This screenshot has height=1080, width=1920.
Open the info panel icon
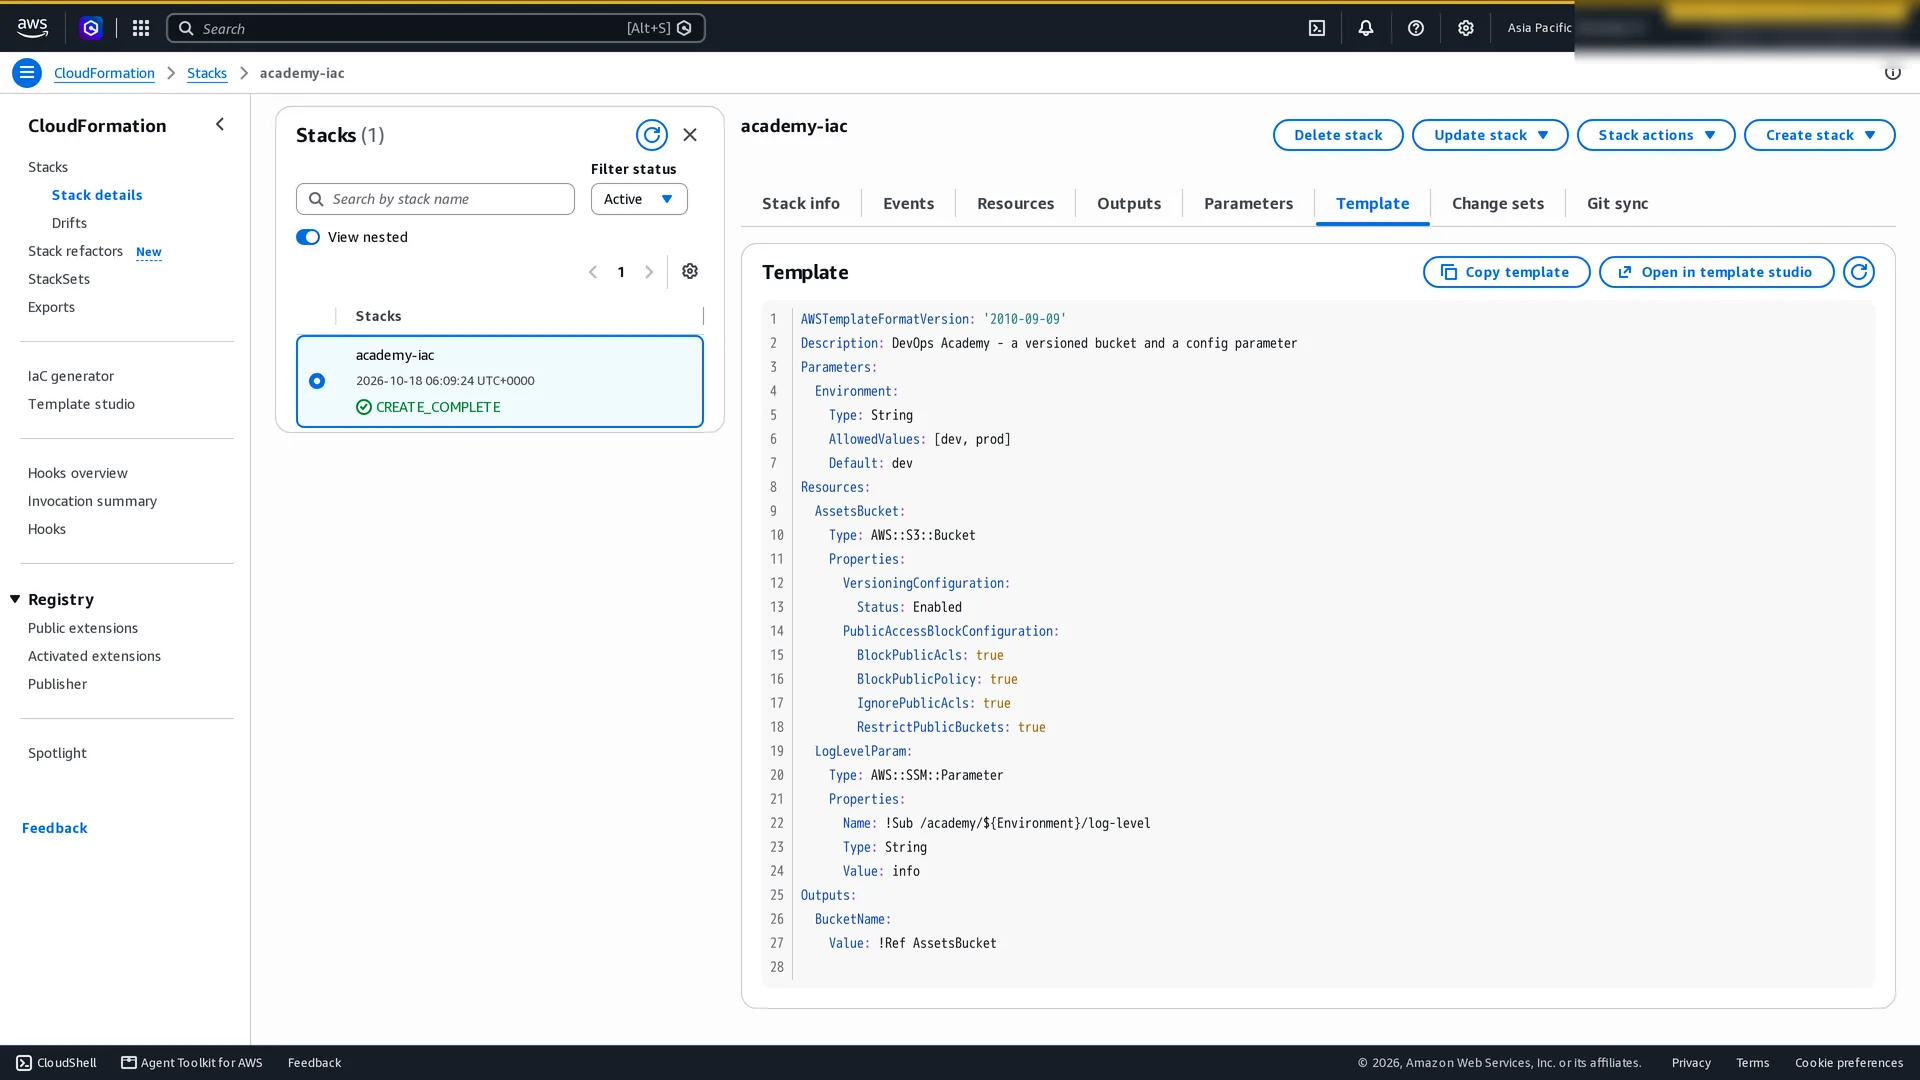coord(1893,73)
